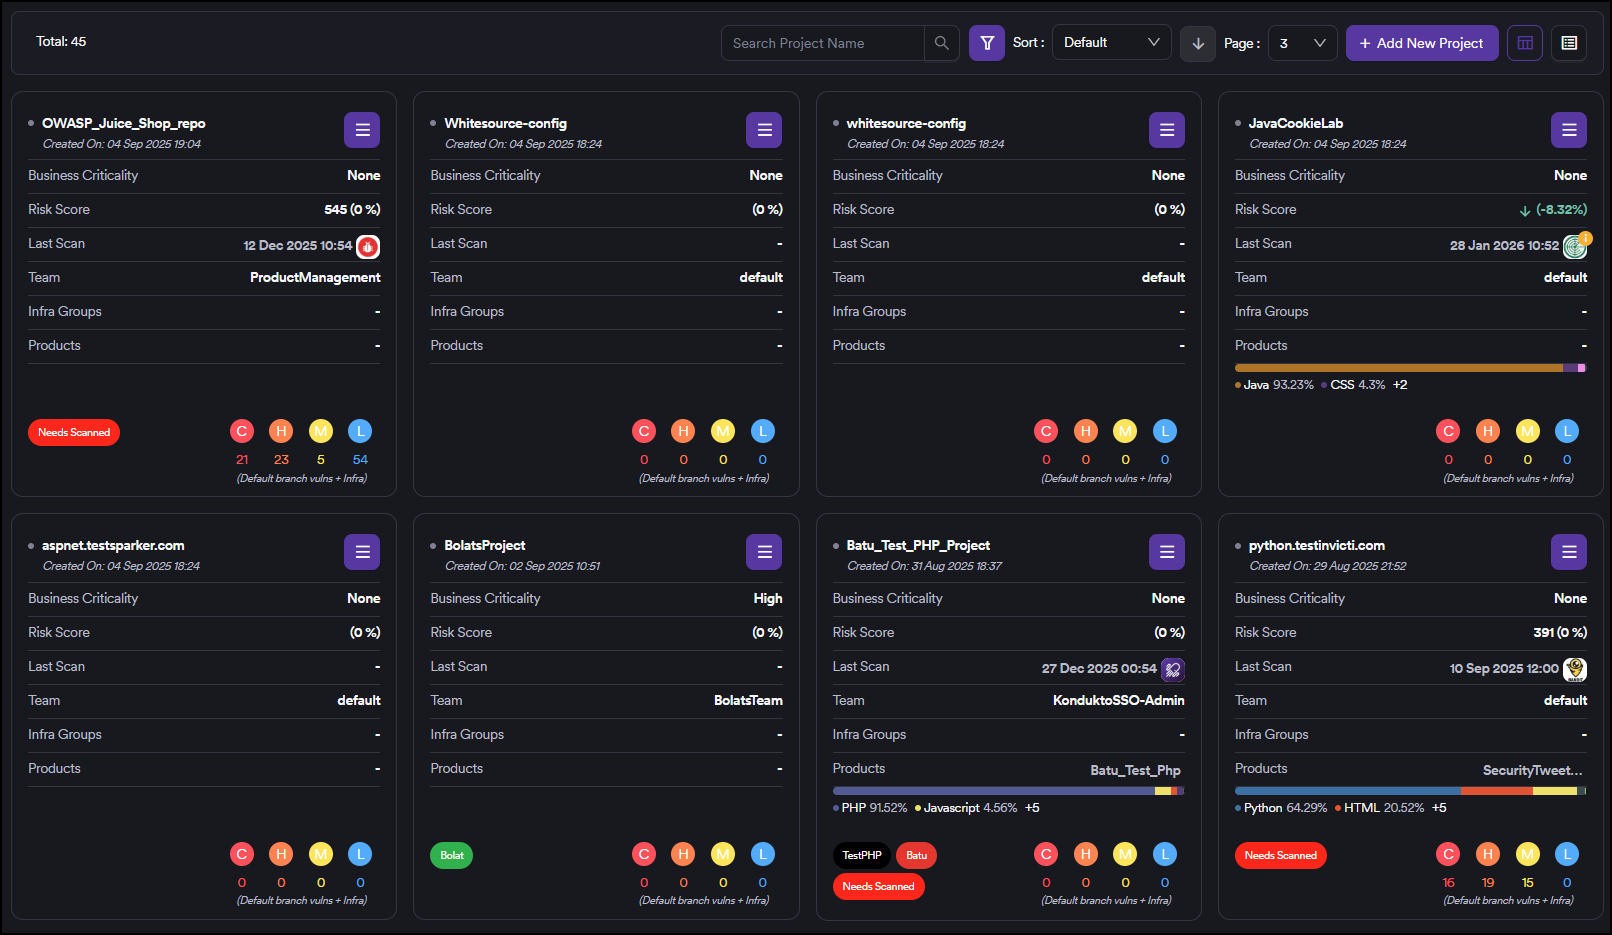Viewport: 1612px width, 935px height.
Task: Click Add New Project button
Action: pyautogui.click(x=1421, y=43)
